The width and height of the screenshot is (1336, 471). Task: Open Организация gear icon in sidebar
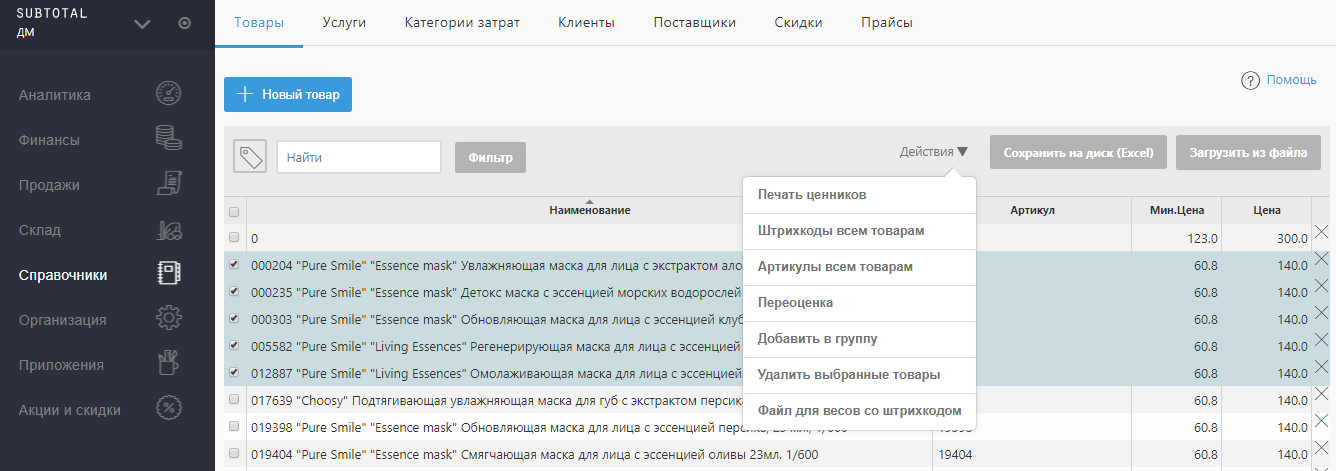[168, 319]
